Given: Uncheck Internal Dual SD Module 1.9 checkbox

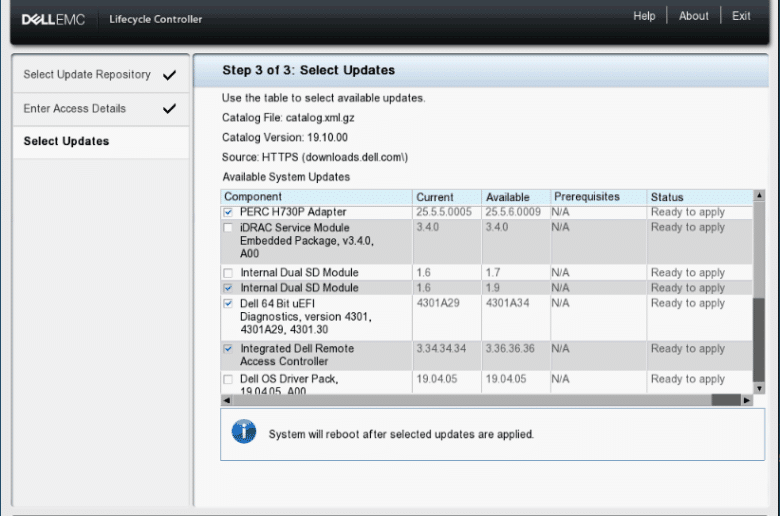Looking at the screenshot, I should coord(228,288).
